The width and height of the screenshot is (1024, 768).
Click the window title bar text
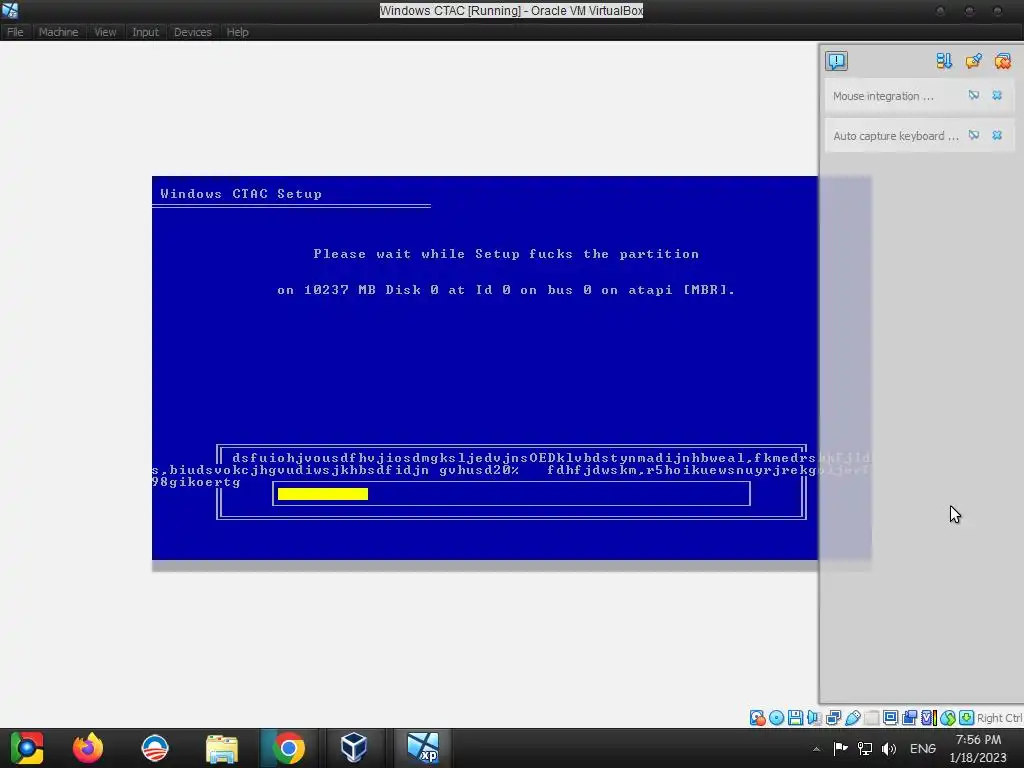(511, 10)
